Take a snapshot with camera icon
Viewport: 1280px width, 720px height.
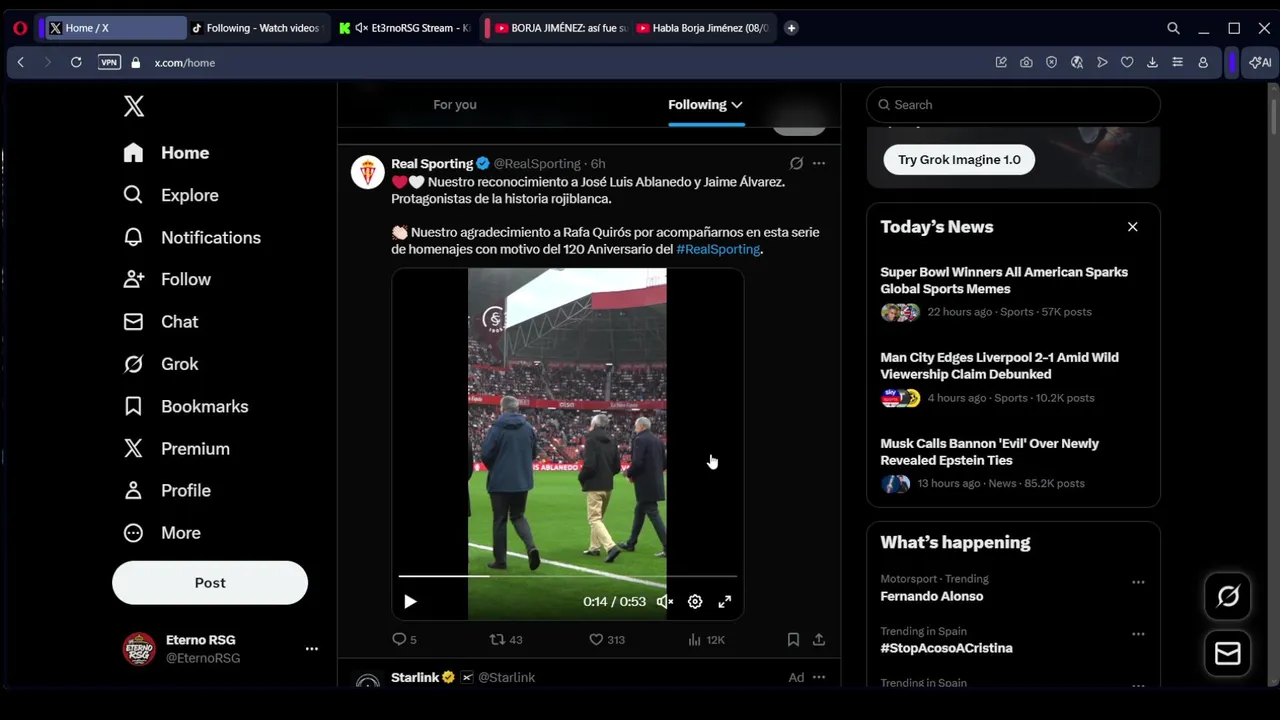[x=1026, y=62]
